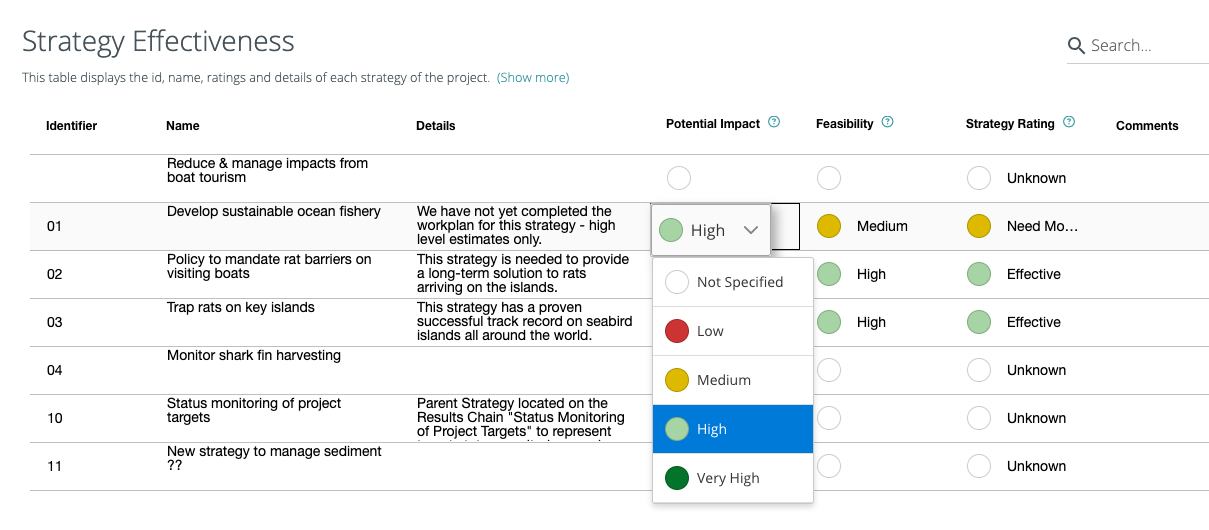The width and height of the screenshot is (1209, 530).
Task: Click yellow Need More rating circle for row 01
Action: click(x=979, y=226)
